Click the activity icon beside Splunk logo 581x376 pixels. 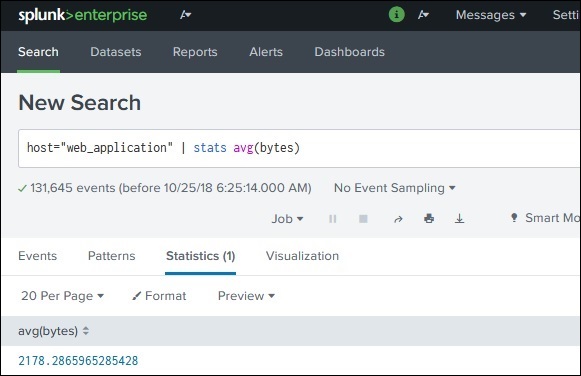coord(185,15)
